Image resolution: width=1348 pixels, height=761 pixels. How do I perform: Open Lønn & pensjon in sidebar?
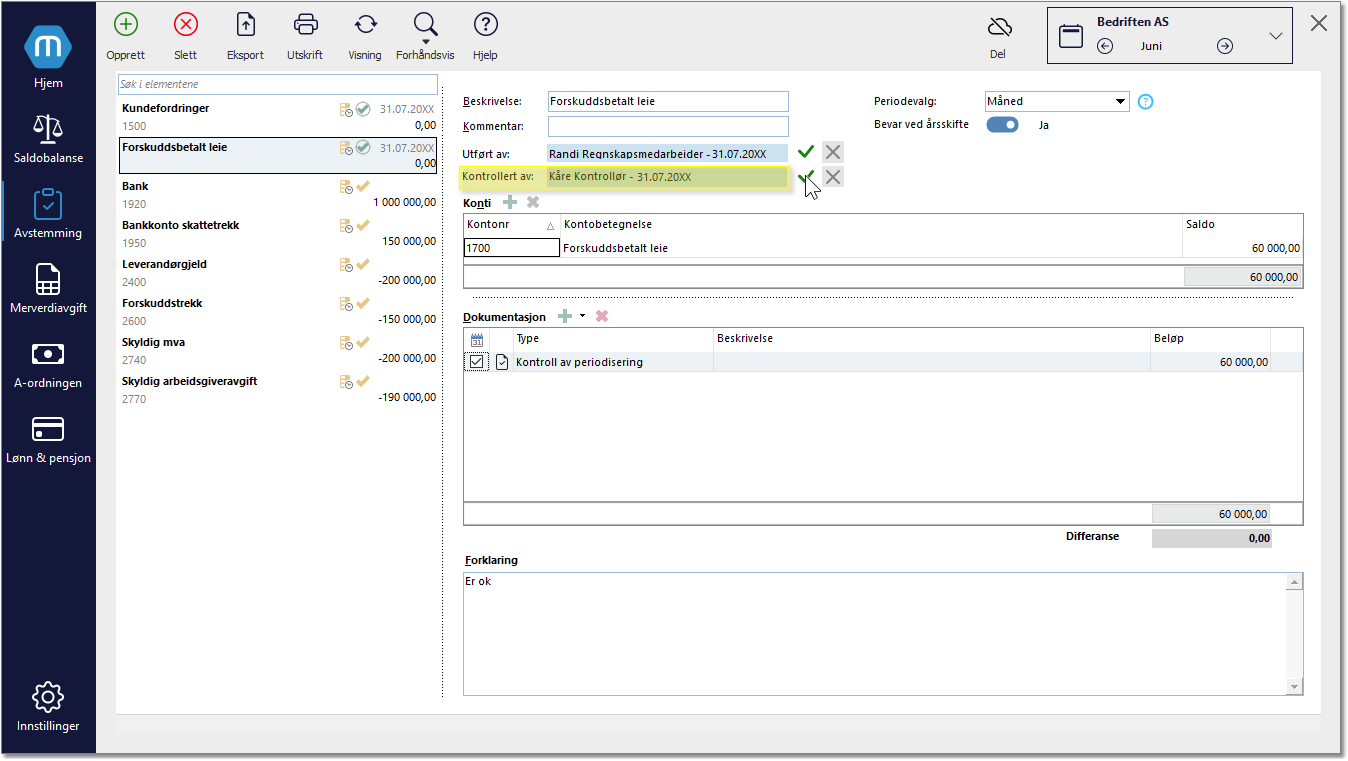coord(48,438)
